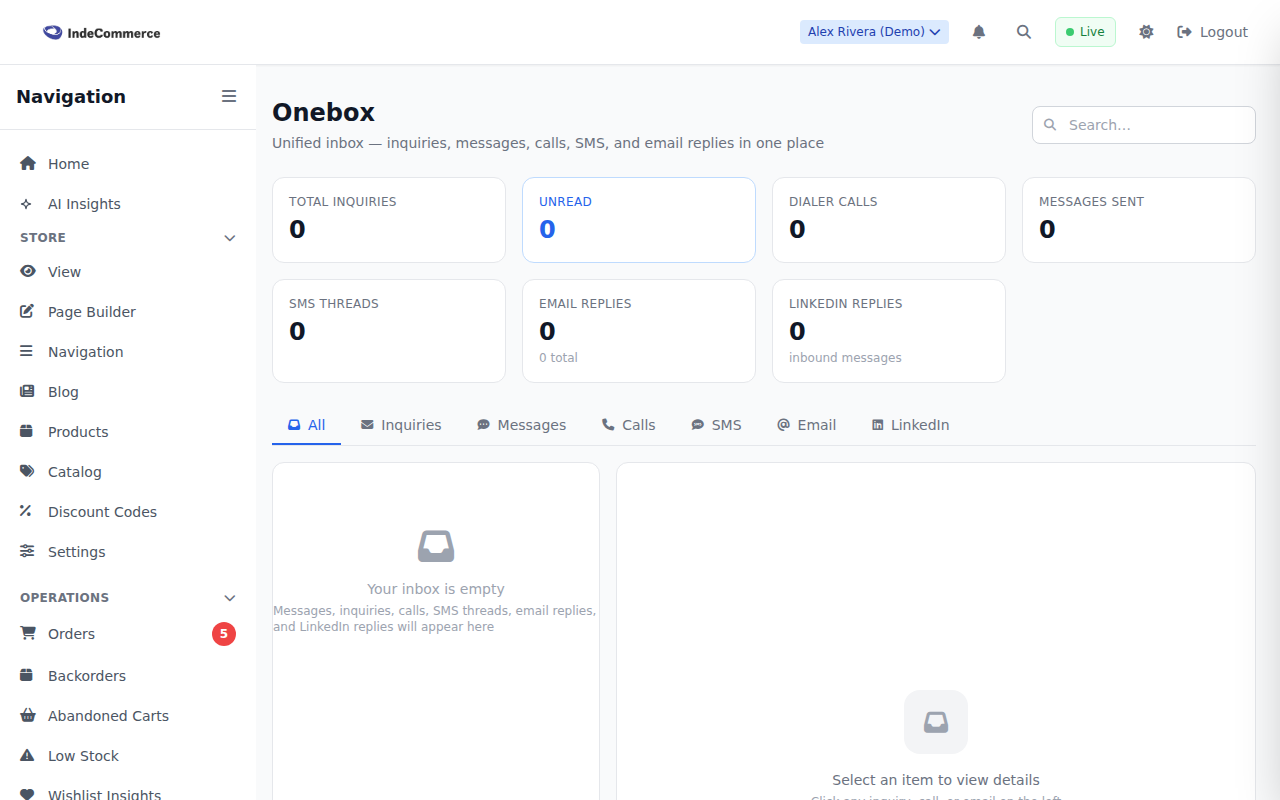This screenshot has height=800, width=1280.
Task: Select the UNREAD stat card
Action: point(639,220)
